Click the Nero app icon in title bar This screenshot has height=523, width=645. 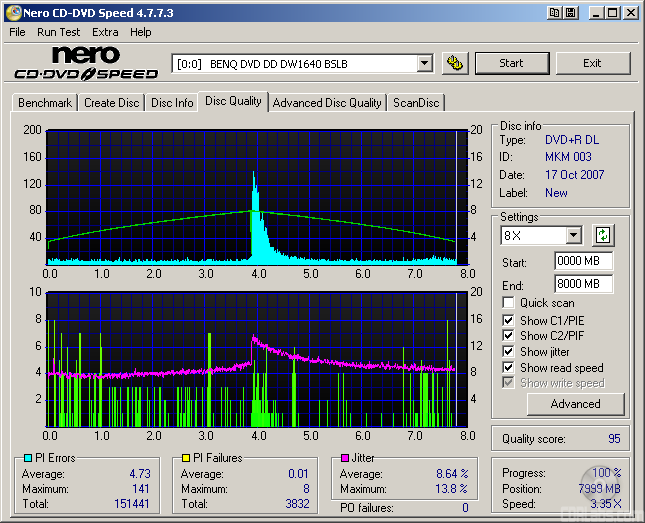tap(13, 13)
